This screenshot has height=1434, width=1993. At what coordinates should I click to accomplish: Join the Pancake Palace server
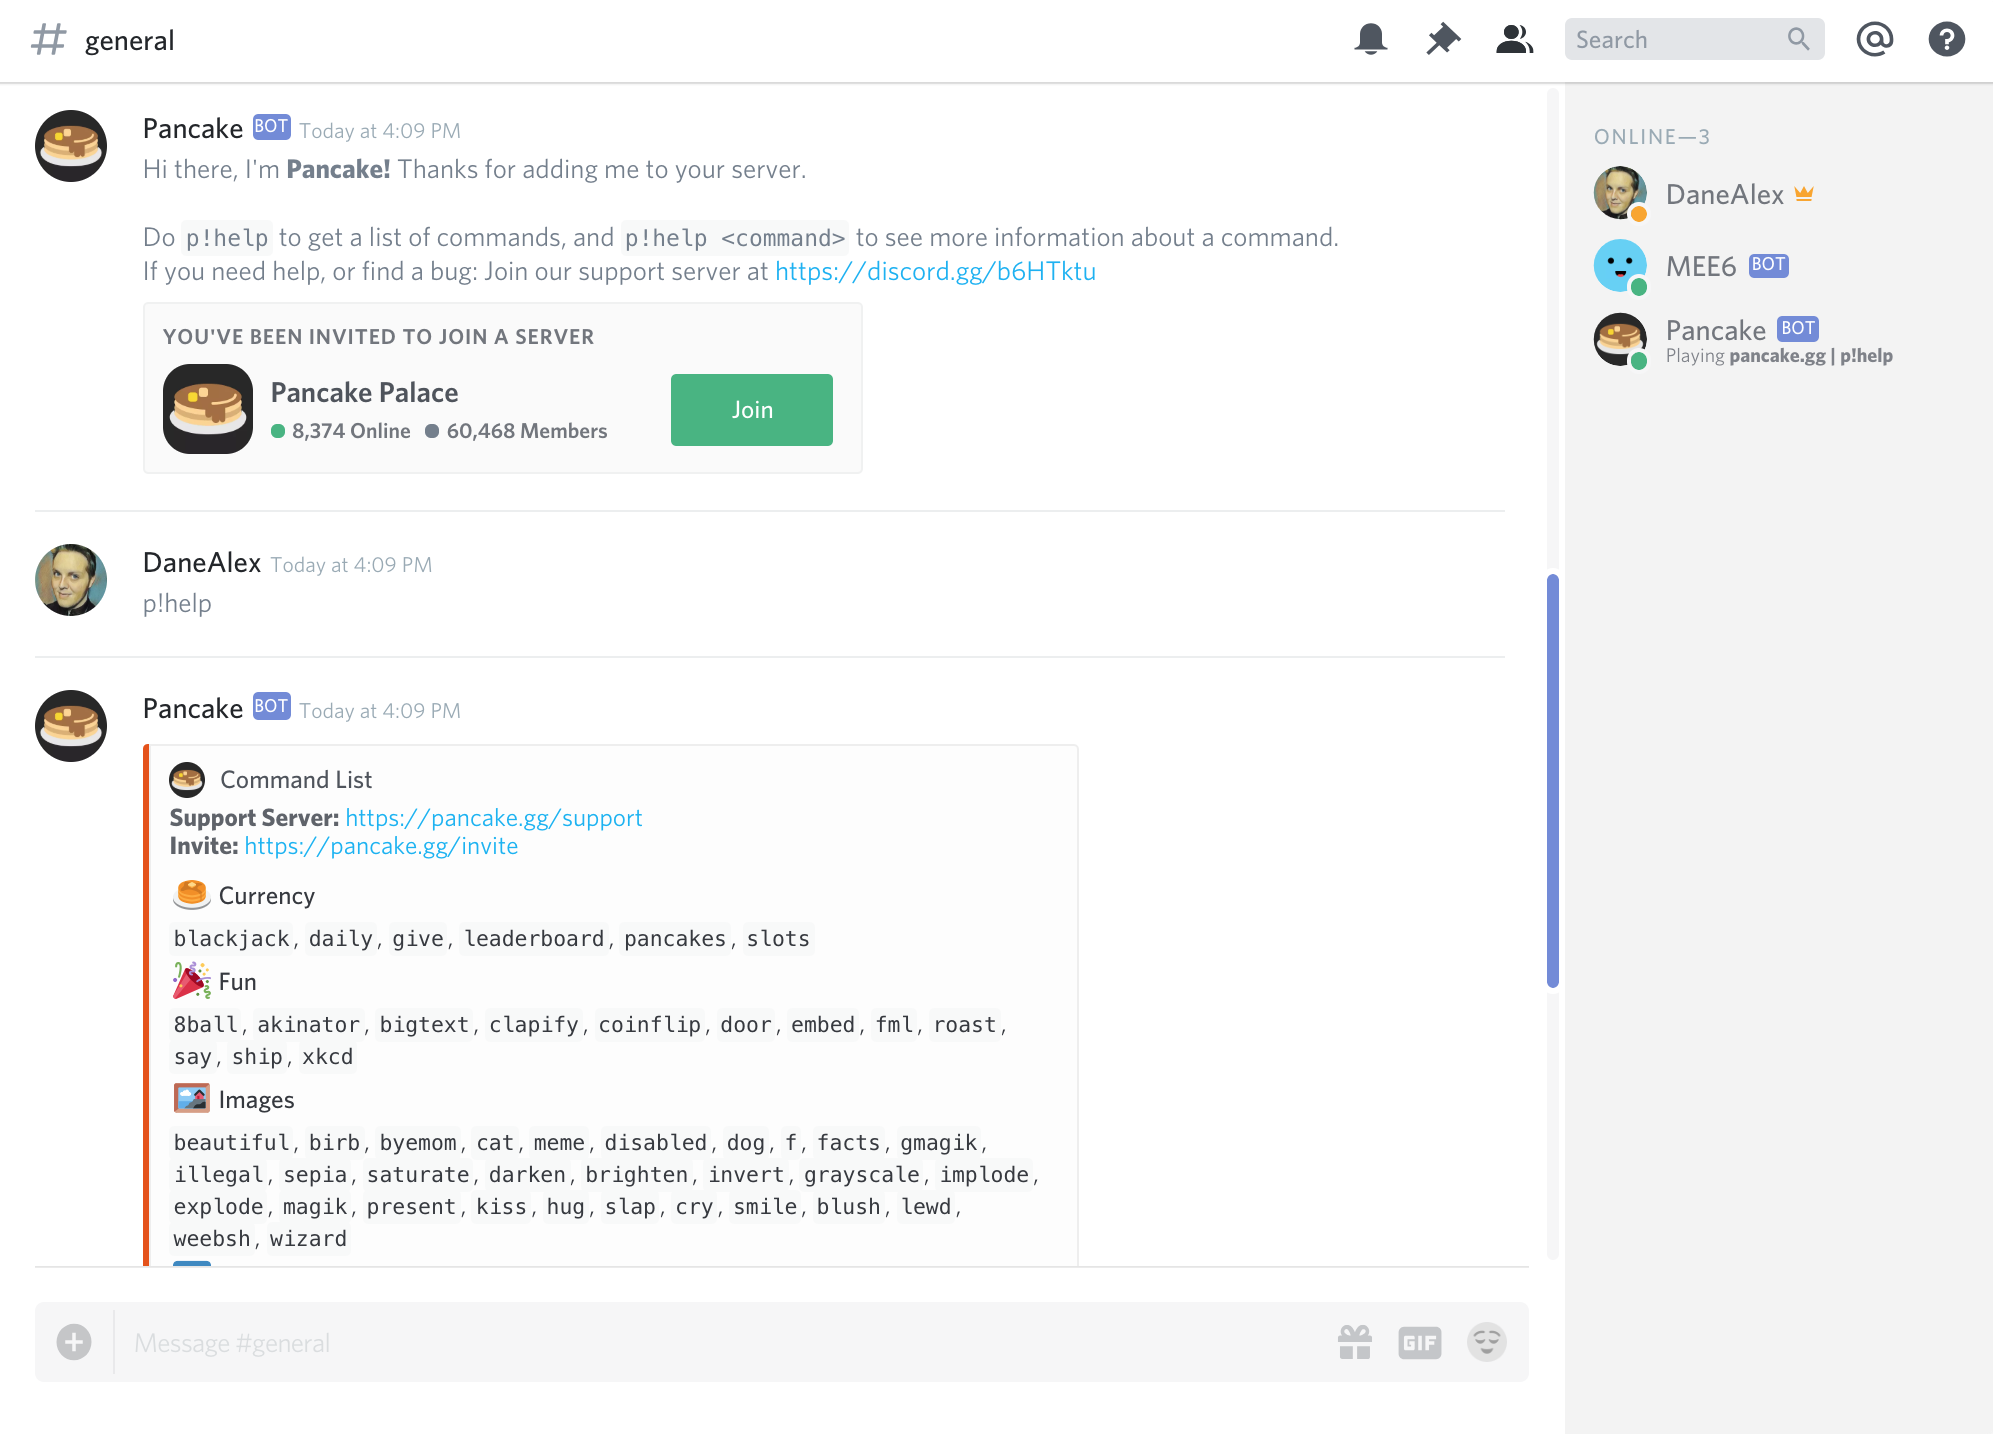[x=751, y=410]
